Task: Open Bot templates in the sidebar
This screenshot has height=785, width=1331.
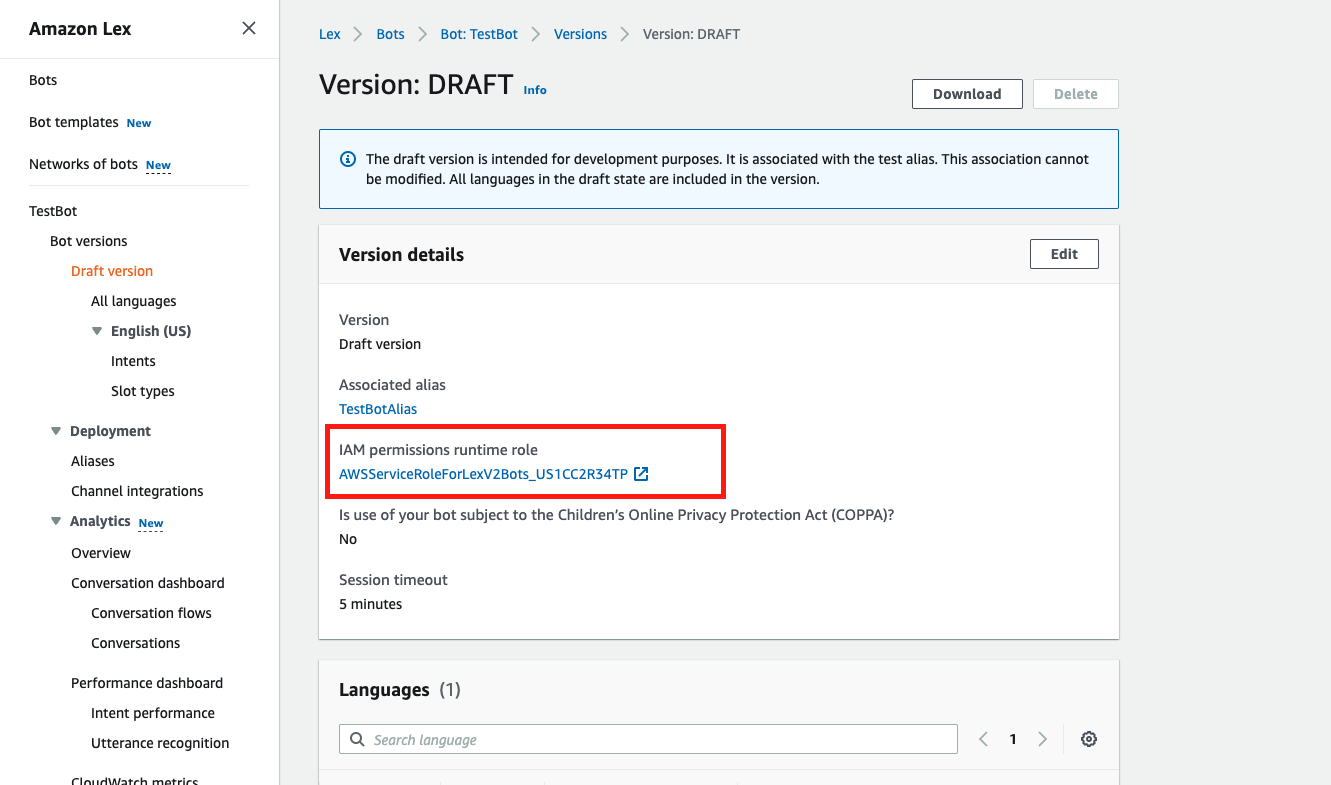Action: tap(74, 122)
